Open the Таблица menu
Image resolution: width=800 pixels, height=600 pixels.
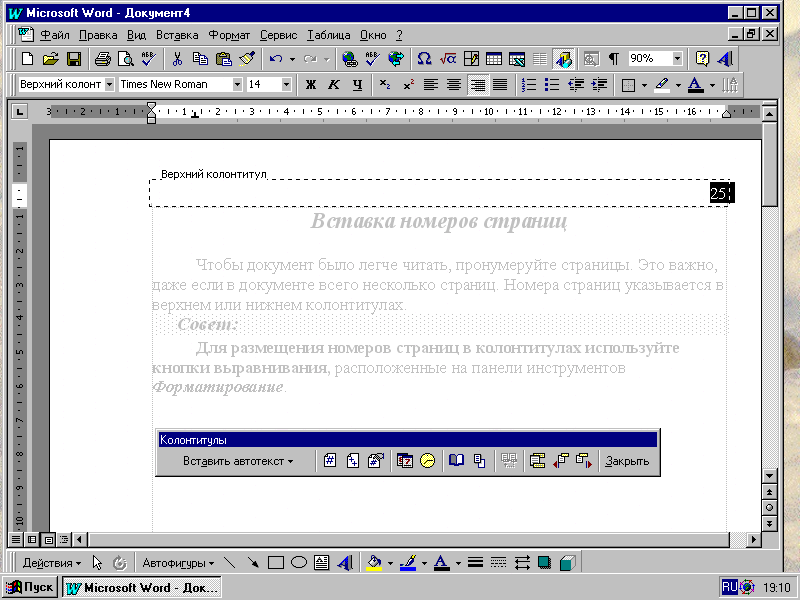(329, 35)
